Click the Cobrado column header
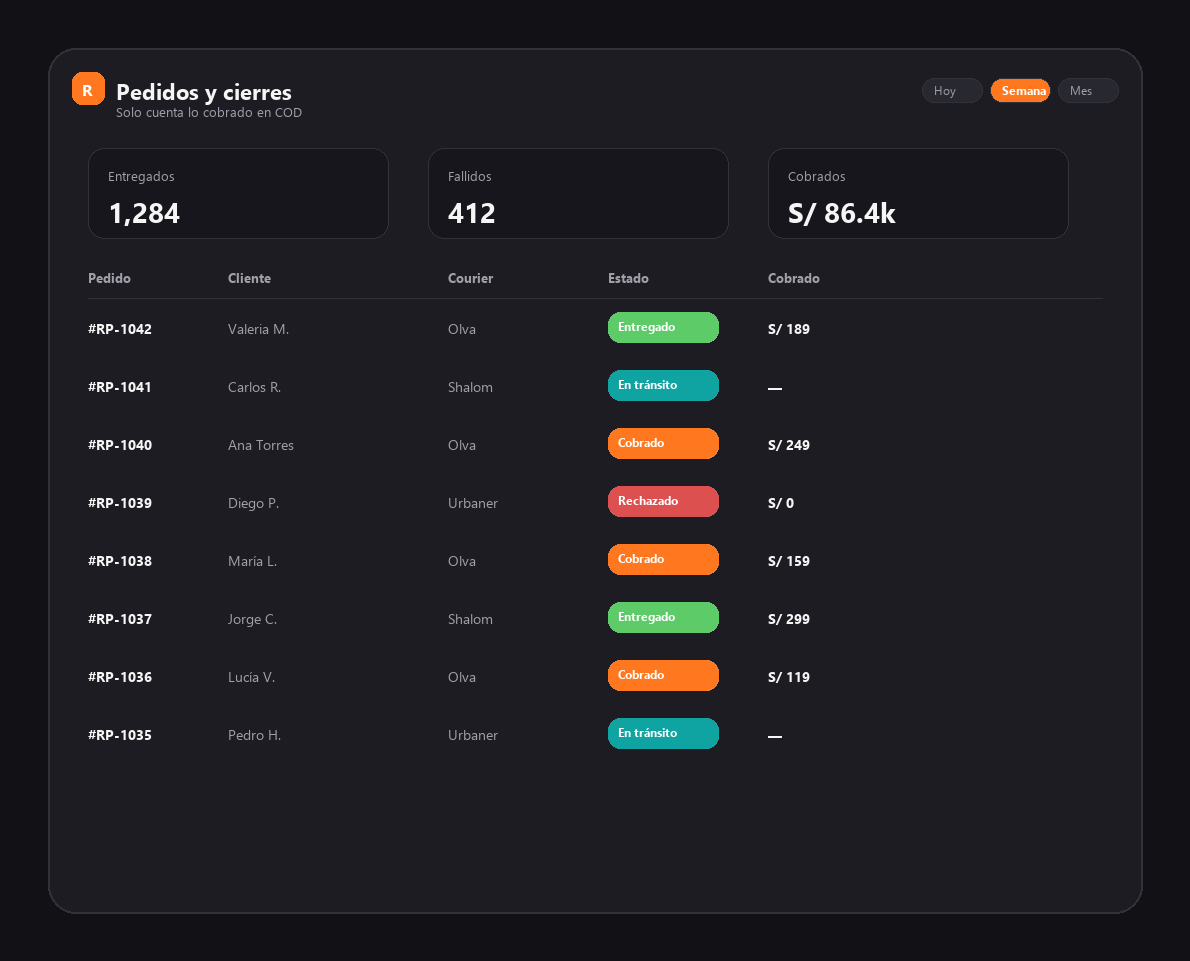This screenshot has height=961, width=1190. pyautogui.click(x=793, y=279)
